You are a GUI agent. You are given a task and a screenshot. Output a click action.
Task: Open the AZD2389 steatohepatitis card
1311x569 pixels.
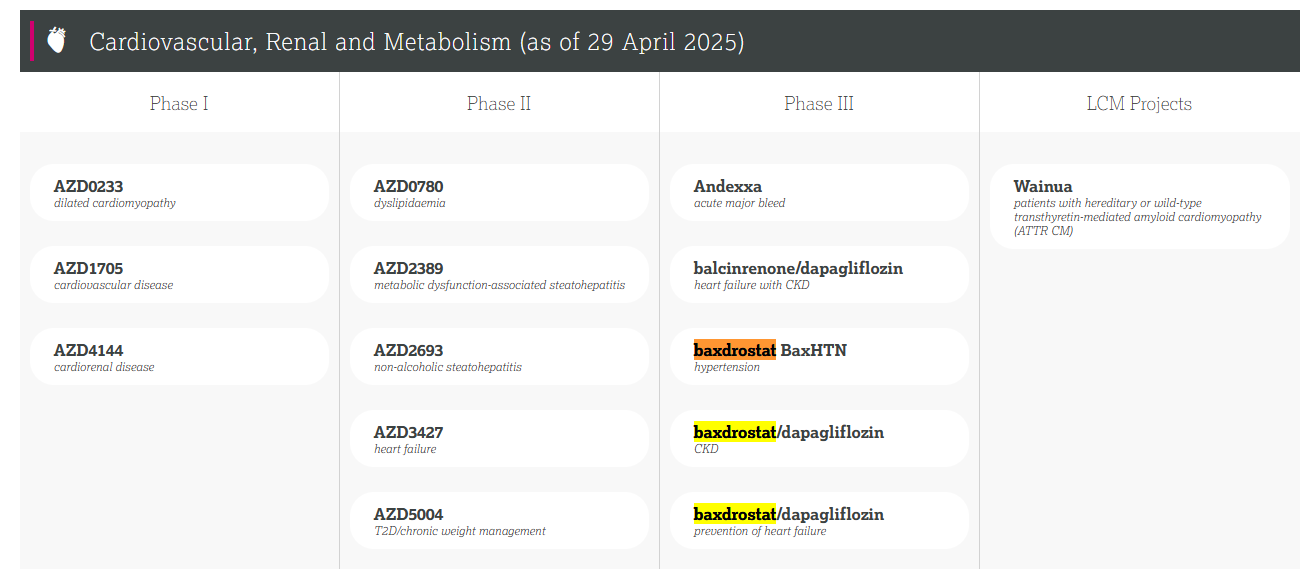point(499,275)
